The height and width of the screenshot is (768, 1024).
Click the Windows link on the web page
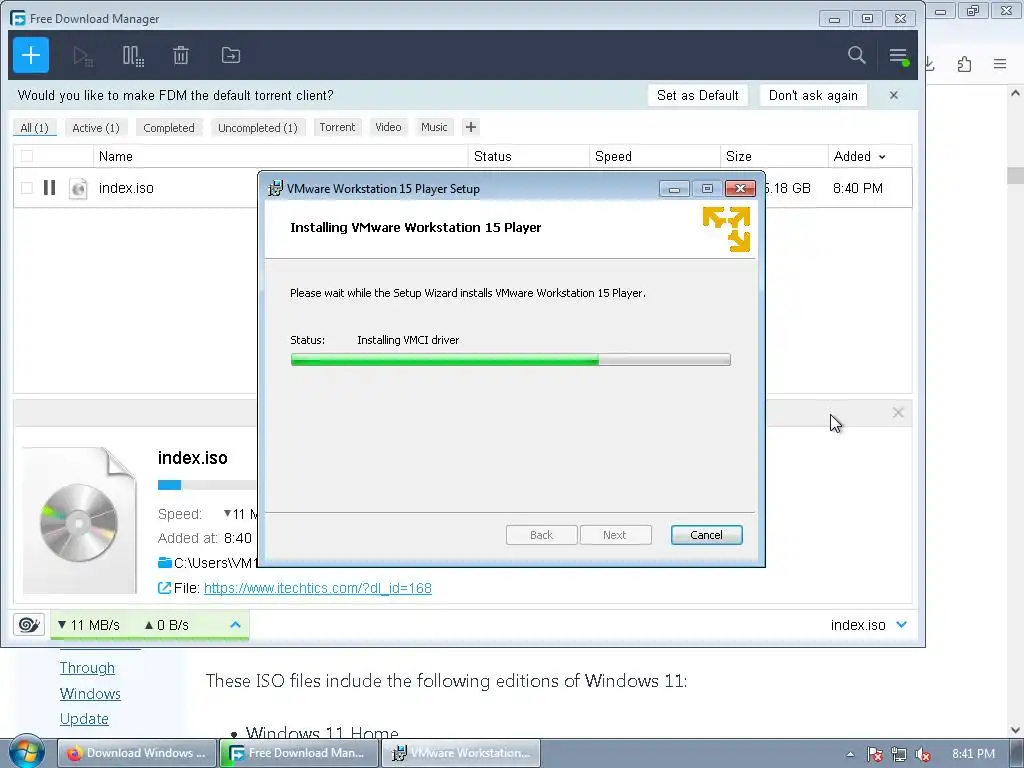pos(90,693)
